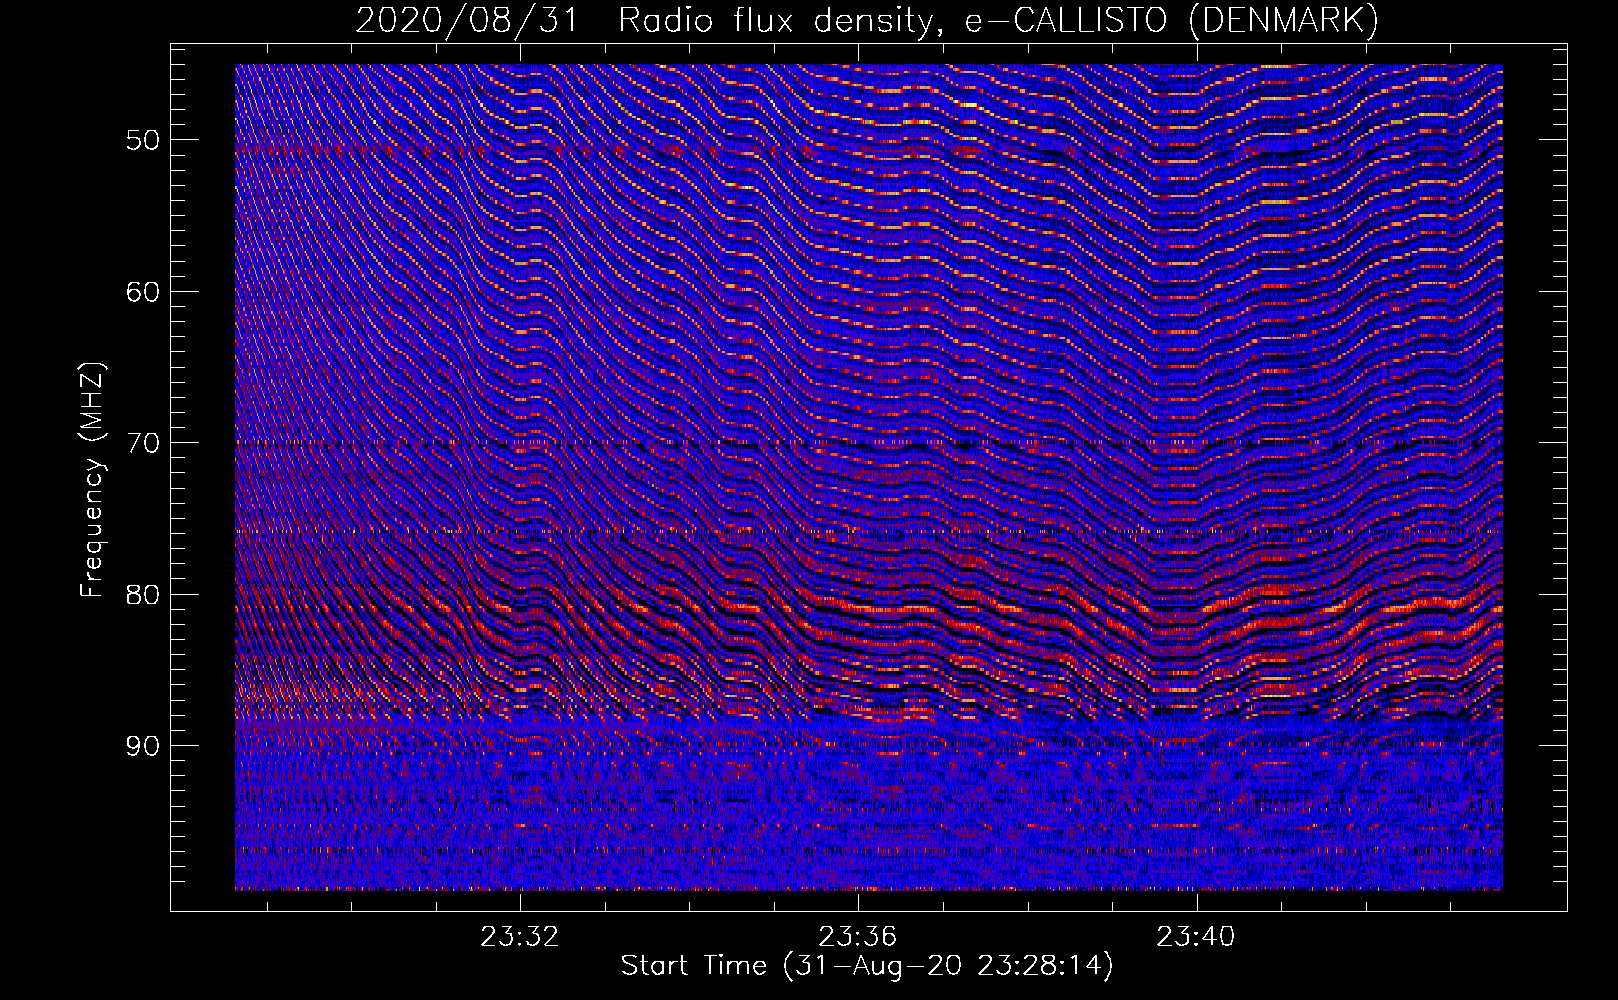Click the 90 MHz frequency tick label

tap(143, 746)
